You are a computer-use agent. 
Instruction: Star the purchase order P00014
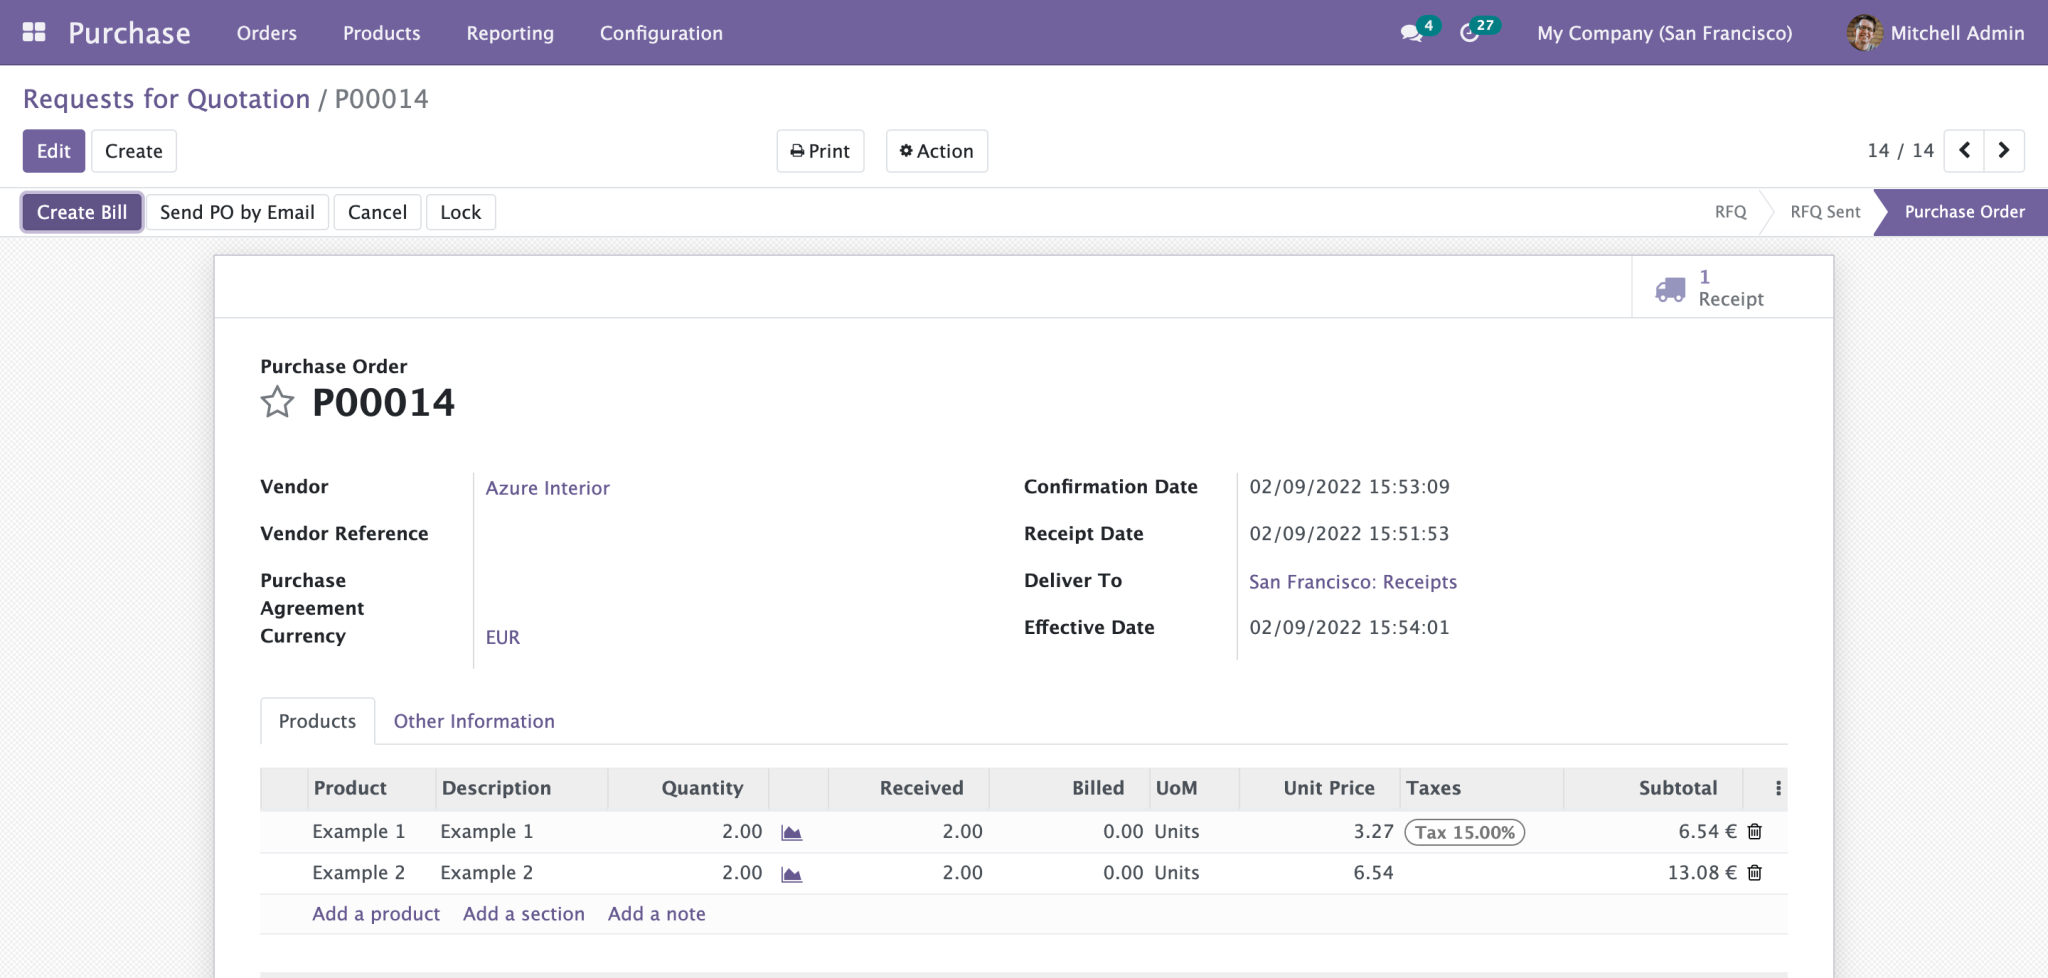click(277, 402)
